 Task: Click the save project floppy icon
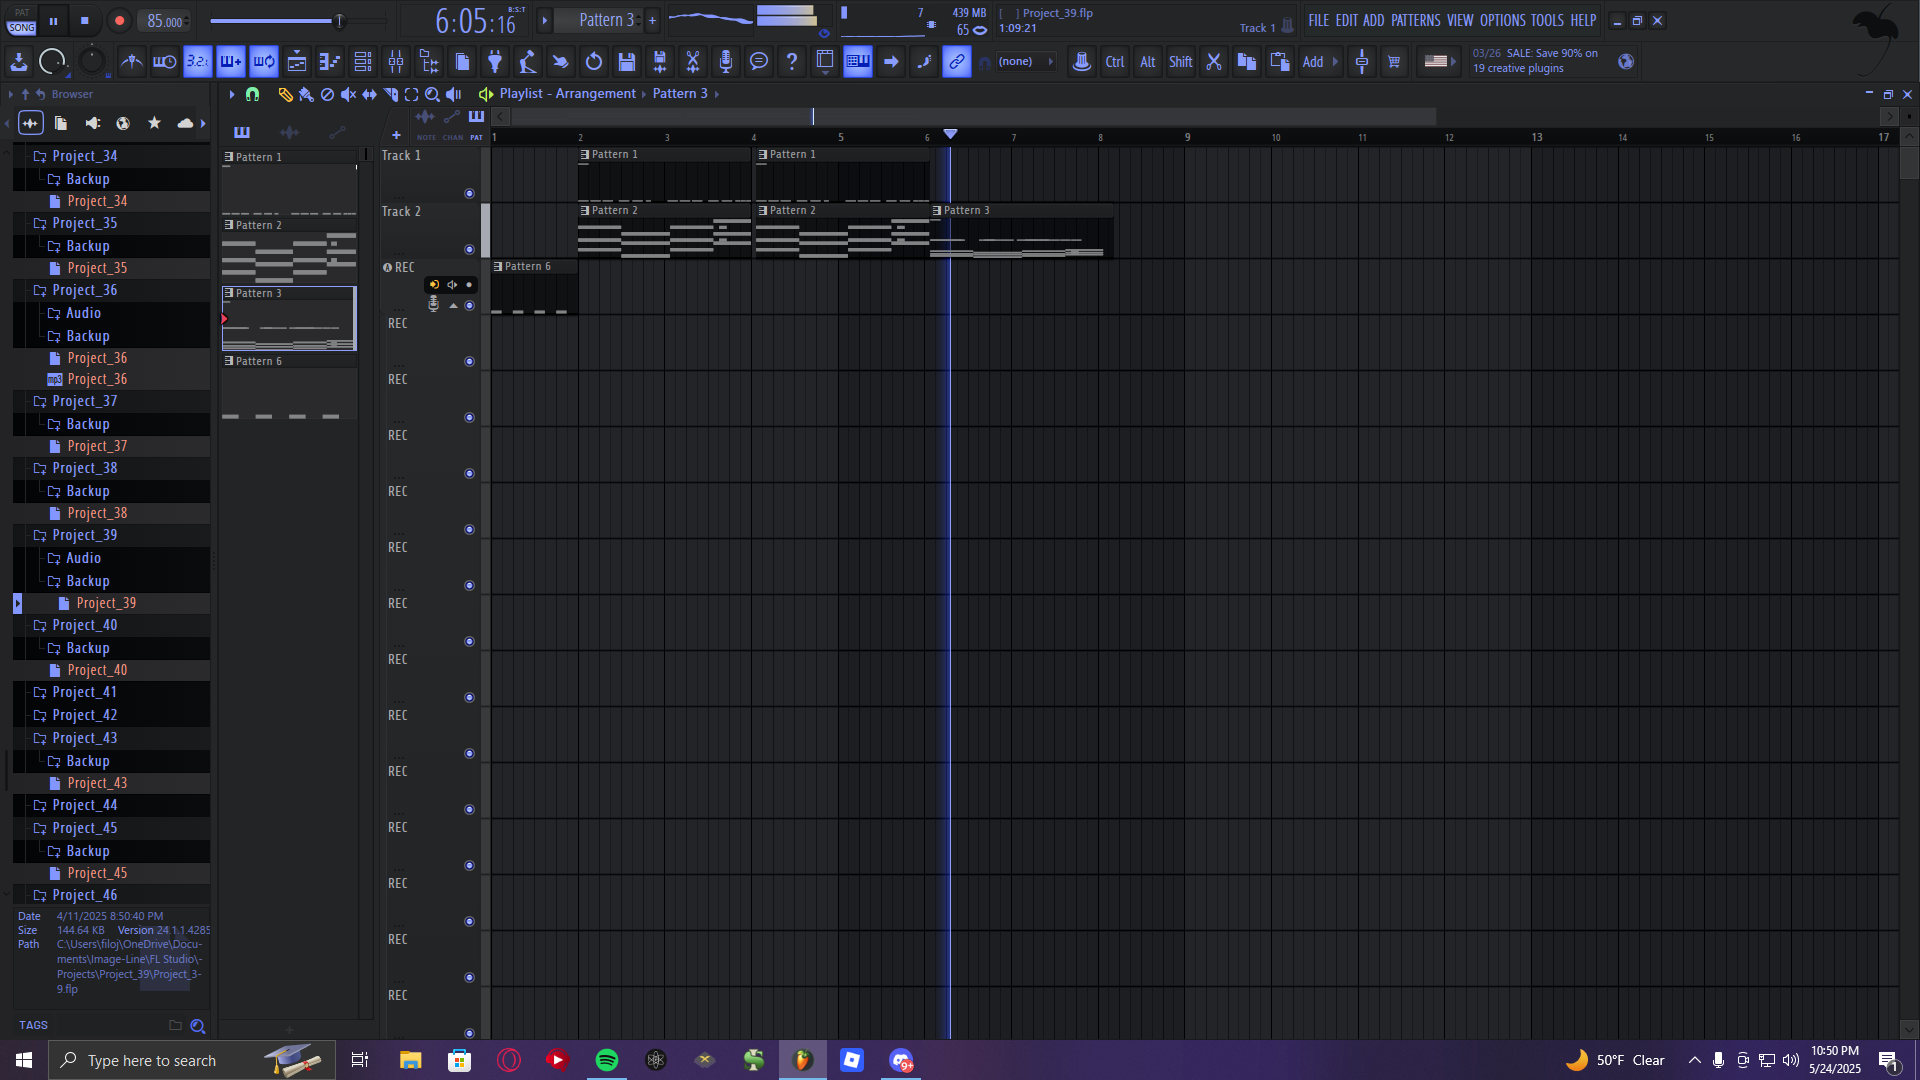point(627,62)
